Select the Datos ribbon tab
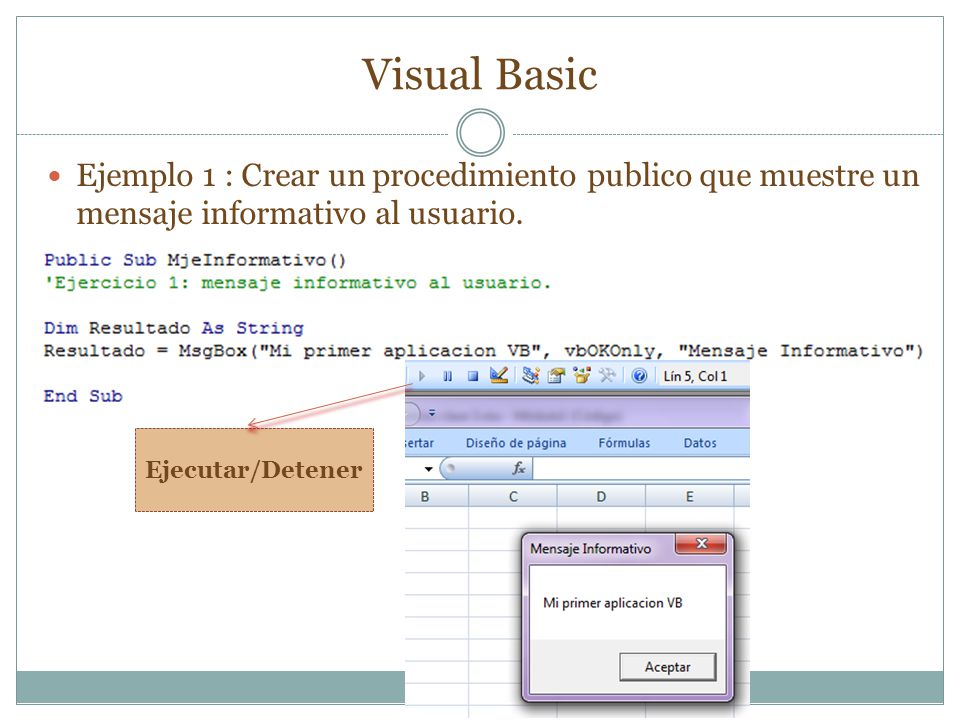960x720 pixels. pos(700,443)
